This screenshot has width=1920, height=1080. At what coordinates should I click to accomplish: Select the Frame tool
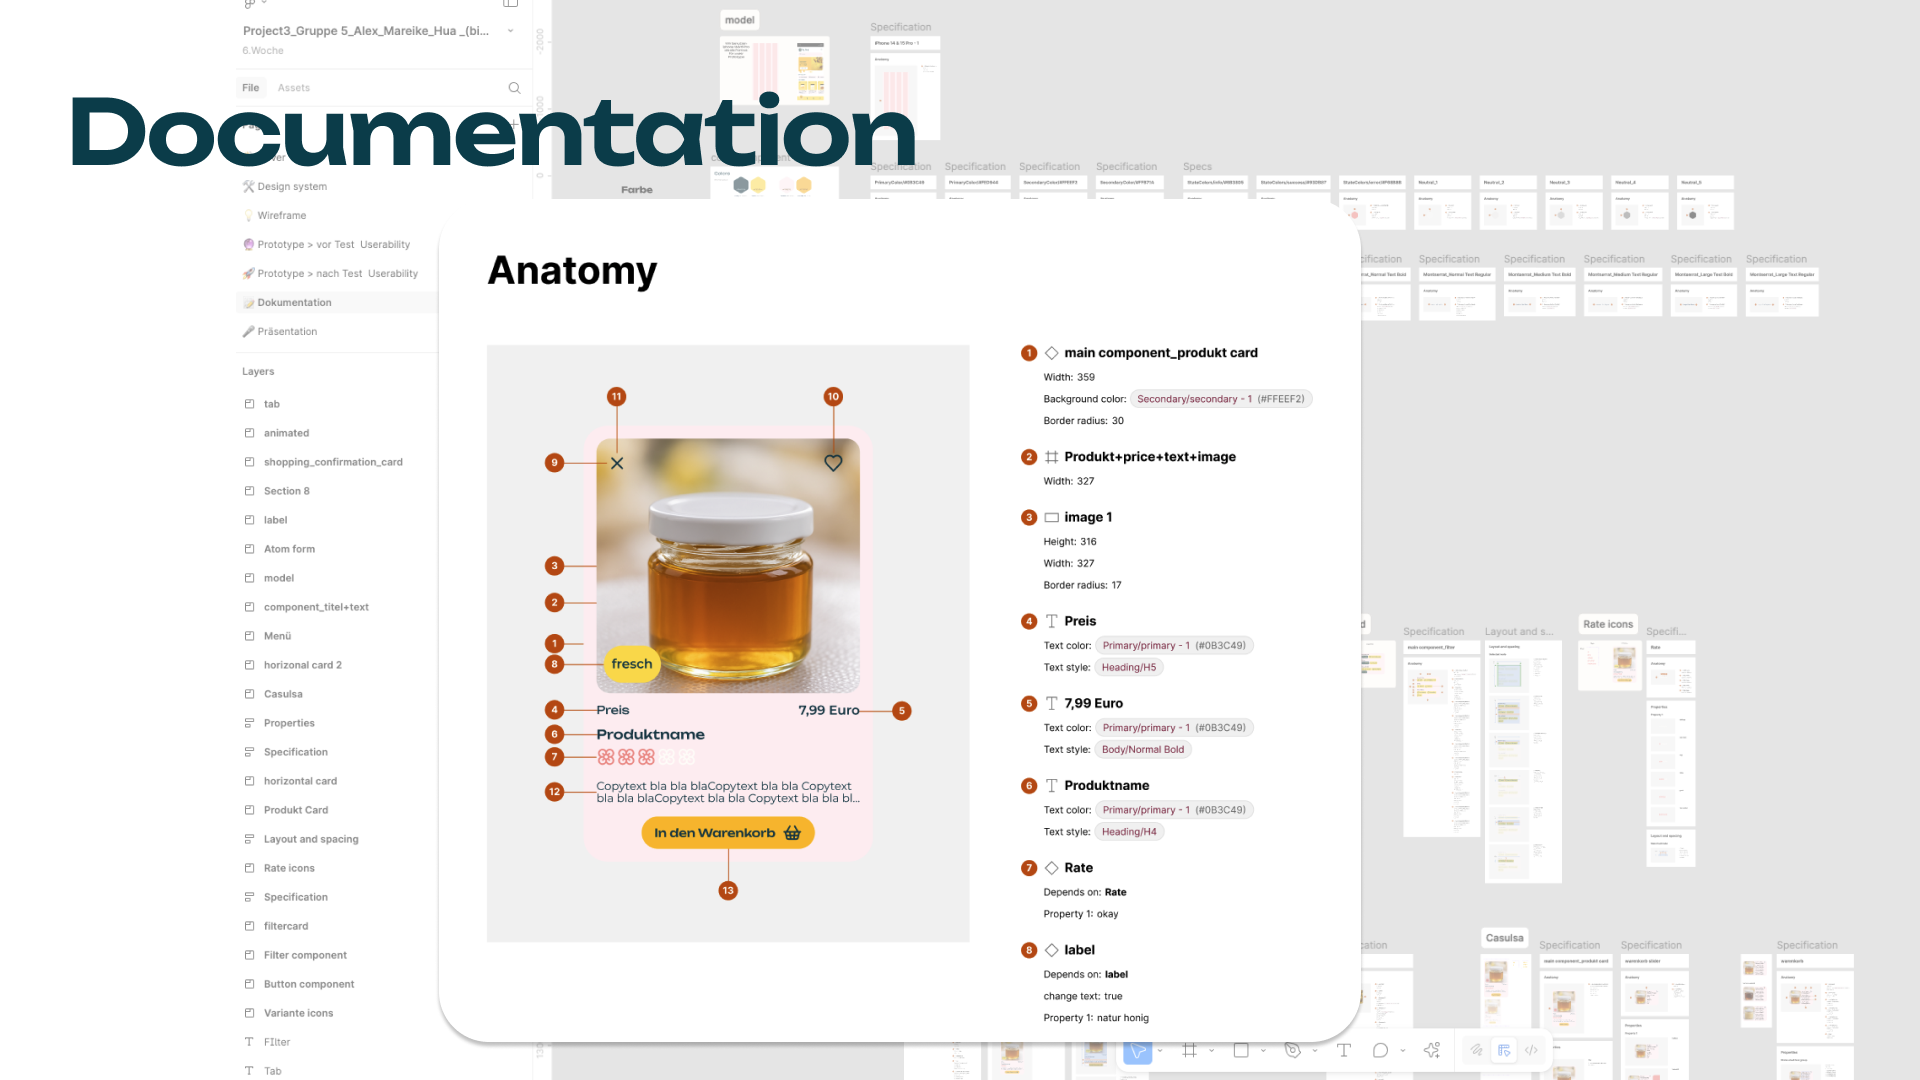pyautogui.click(x=1189, y=1051)
